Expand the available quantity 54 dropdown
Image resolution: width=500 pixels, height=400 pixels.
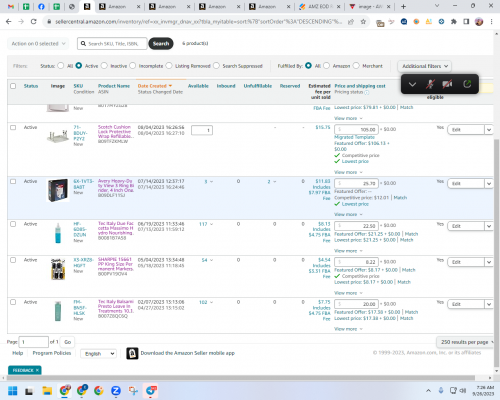coord(211,260)
